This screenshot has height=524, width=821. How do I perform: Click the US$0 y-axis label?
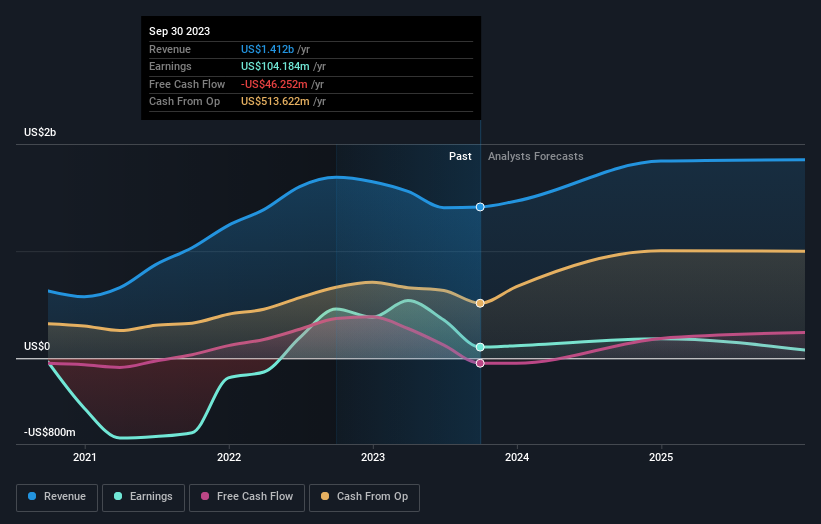[37, 347]
